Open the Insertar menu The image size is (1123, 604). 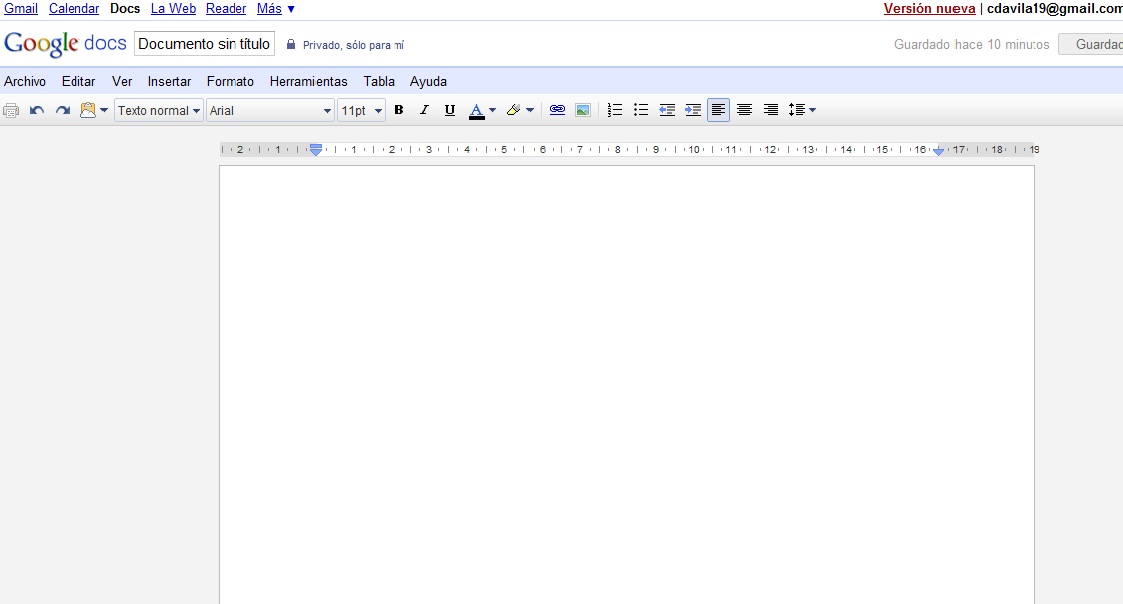[x=169, y=81]
